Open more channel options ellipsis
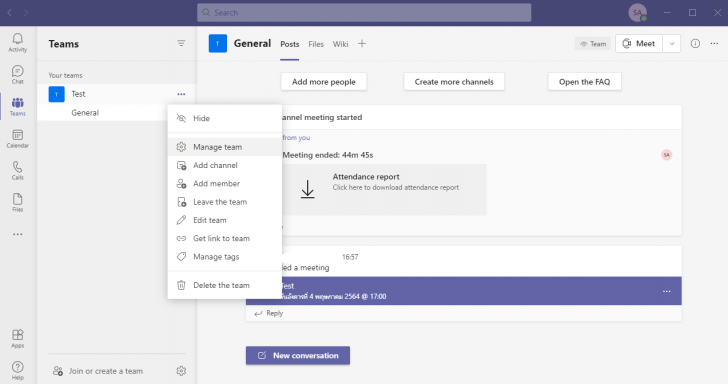This screenshot has height=384, width=728. (714, 43)
